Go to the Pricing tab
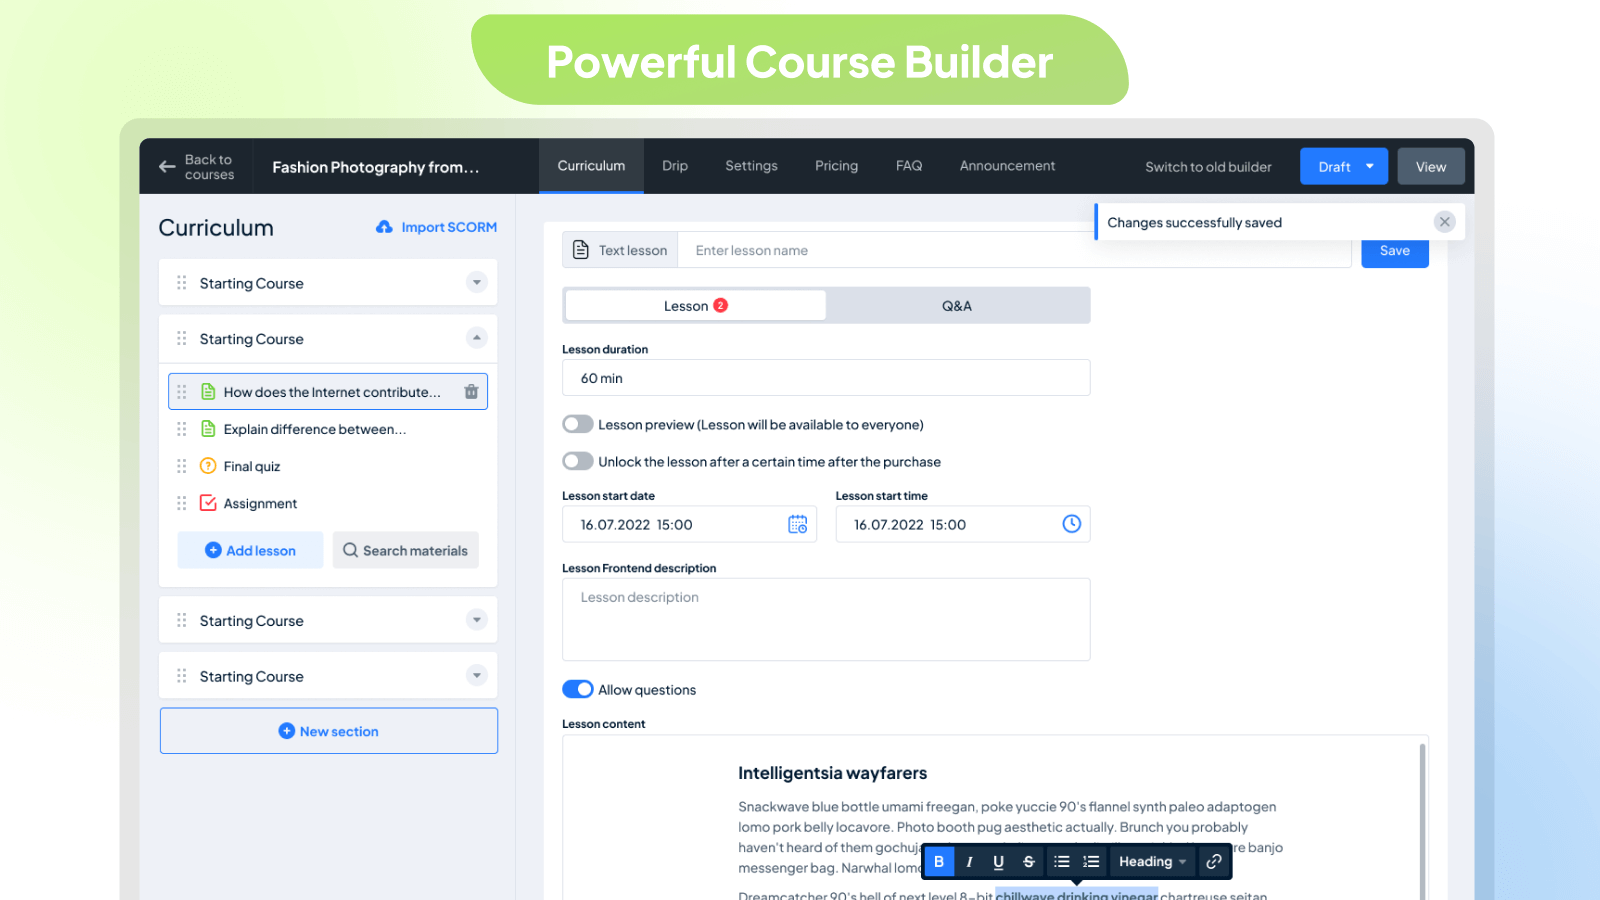This screenshot has height=900, width=1600. (836, 166)
